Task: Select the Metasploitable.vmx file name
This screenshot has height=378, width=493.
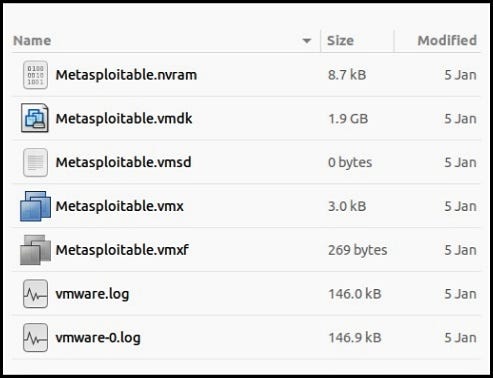Action: point(120,206)
